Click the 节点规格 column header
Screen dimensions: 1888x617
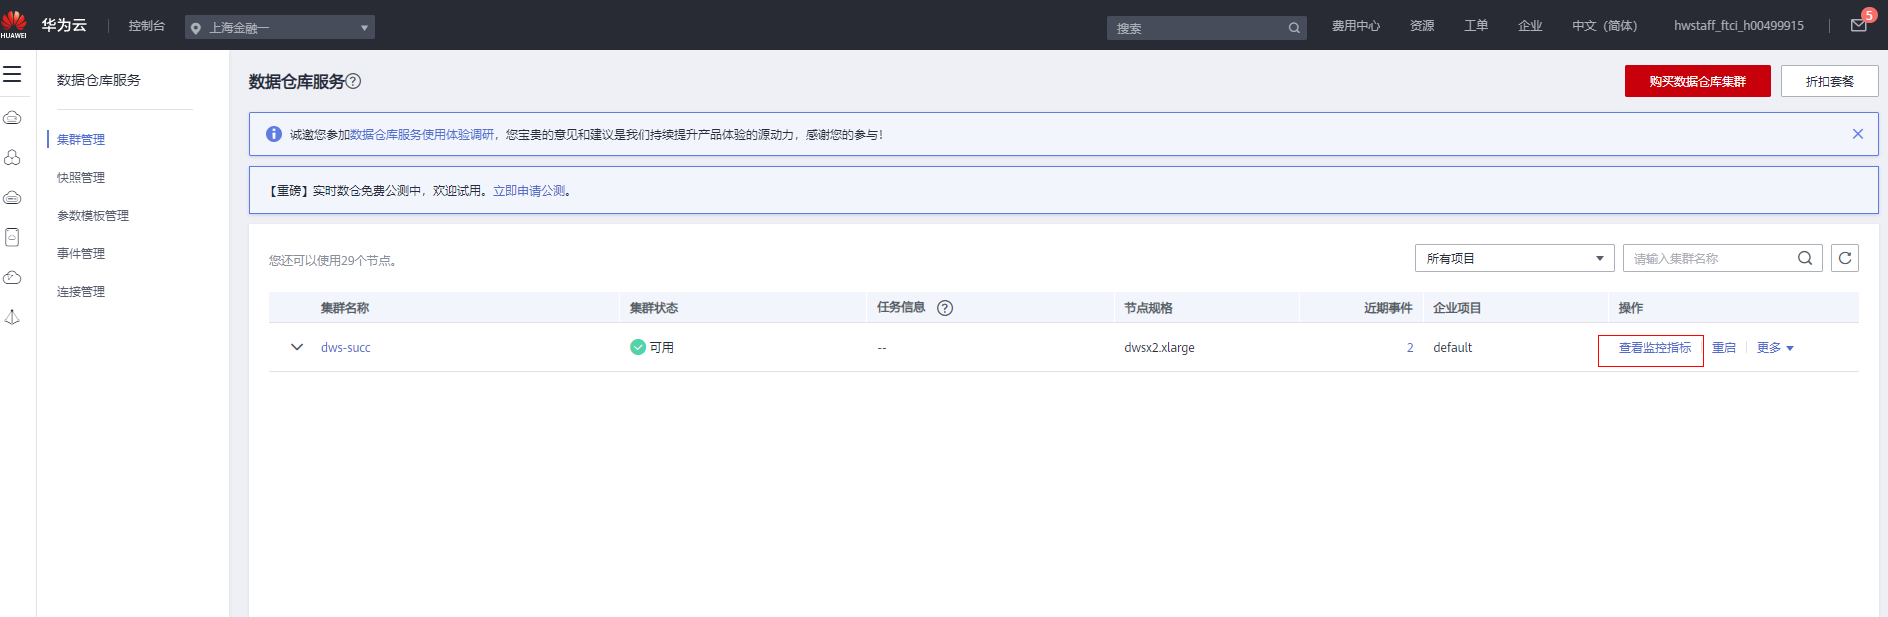pos(1148,308)
